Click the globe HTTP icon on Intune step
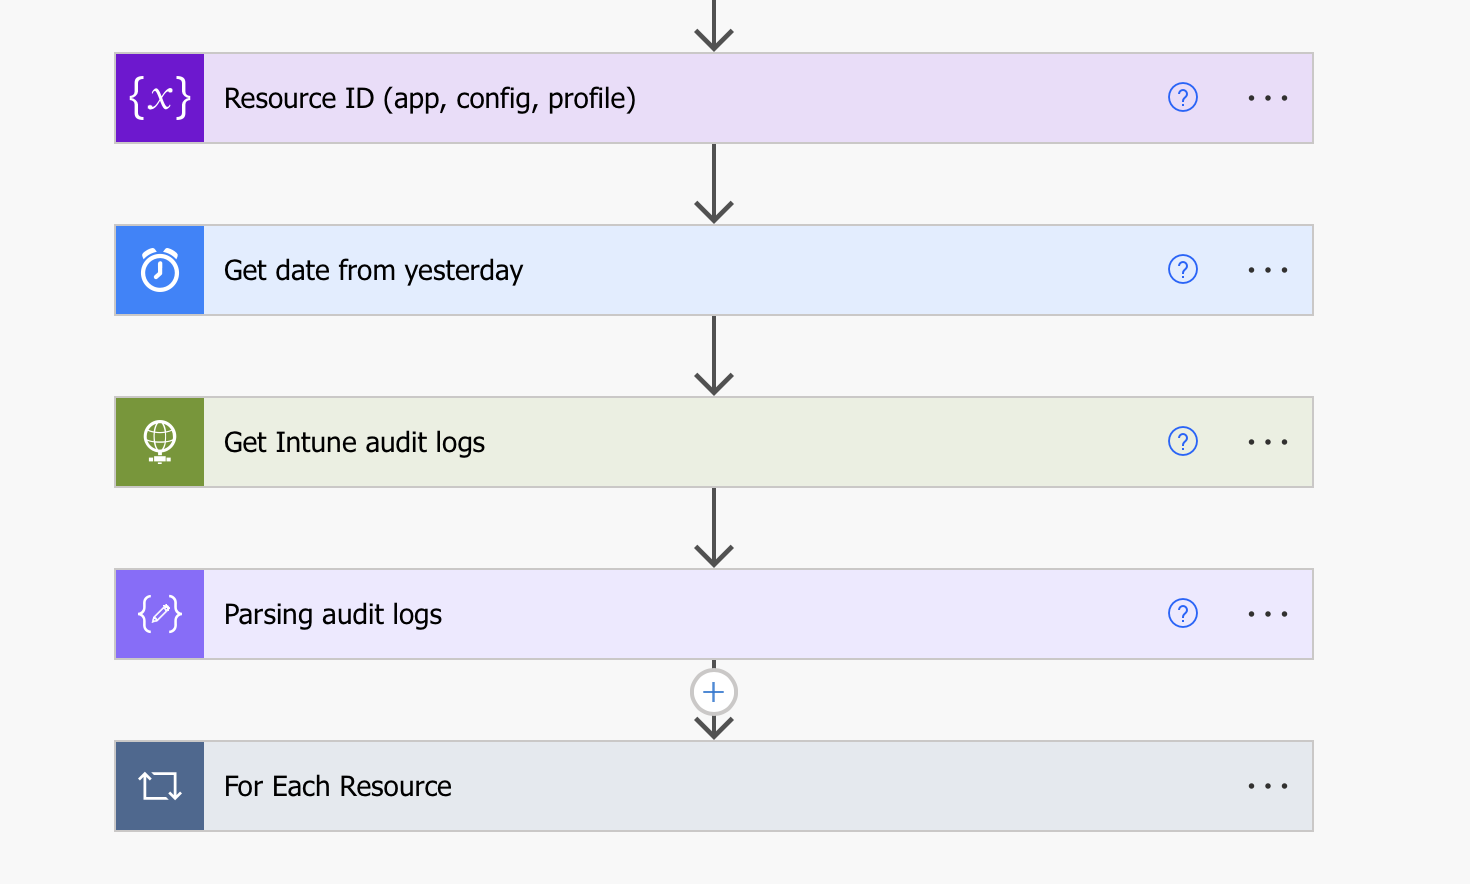This screenshot has height=884, width=1470. pos(160,442)
